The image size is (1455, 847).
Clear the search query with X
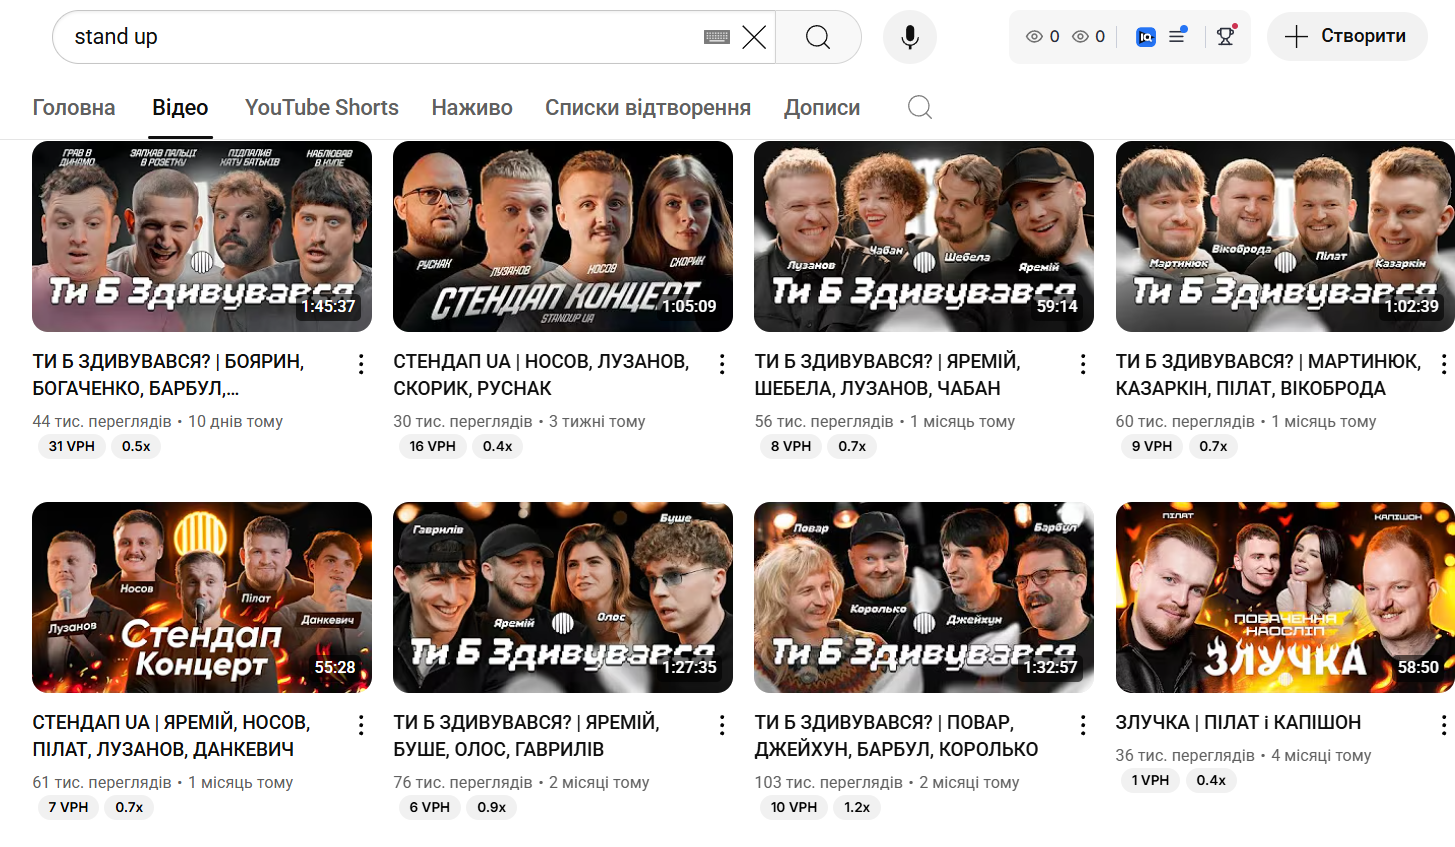coord(754,38)
